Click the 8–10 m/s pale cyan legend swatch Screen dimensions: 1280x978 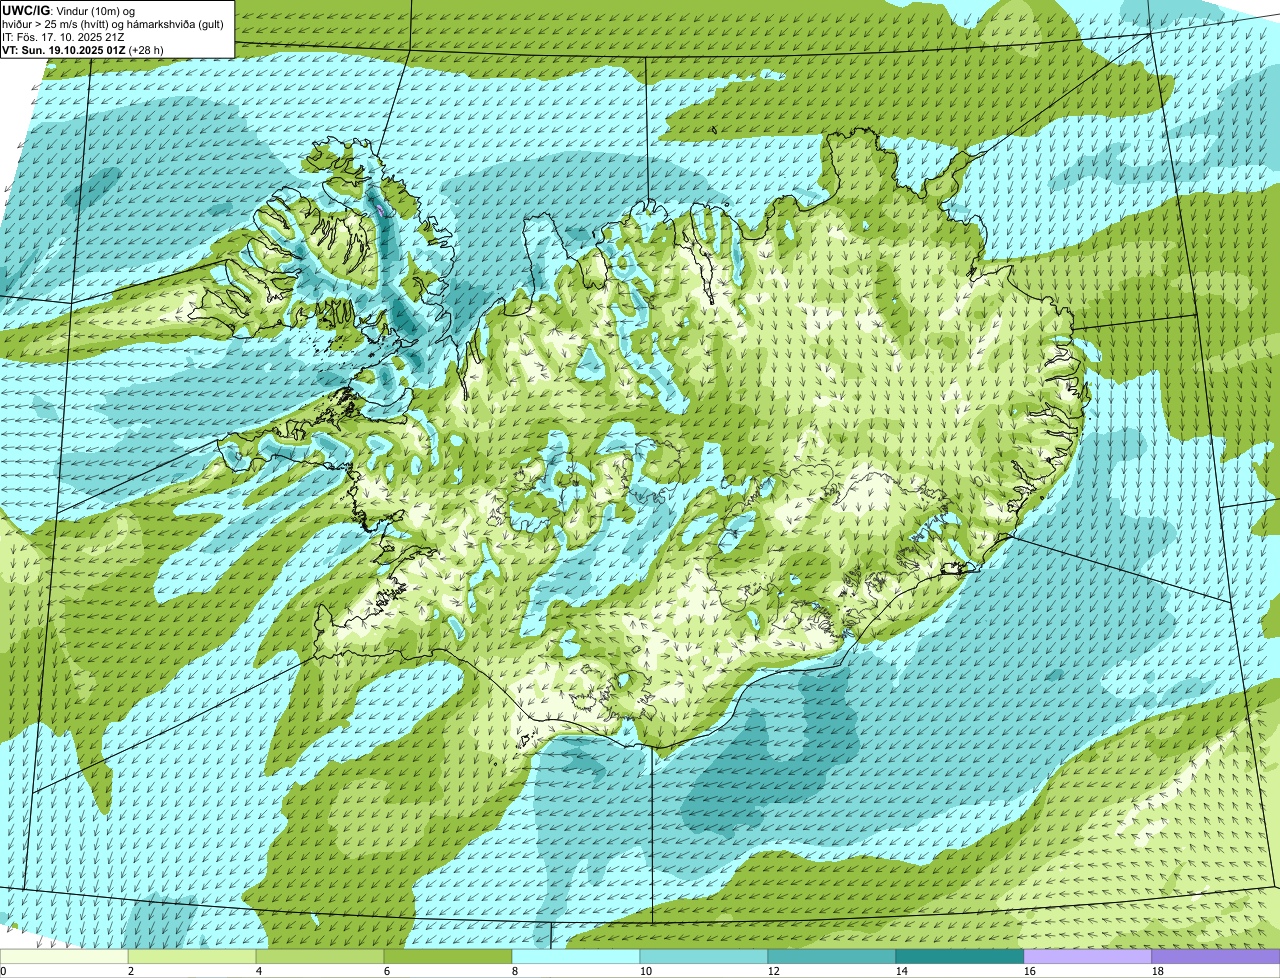pos(576,956)
